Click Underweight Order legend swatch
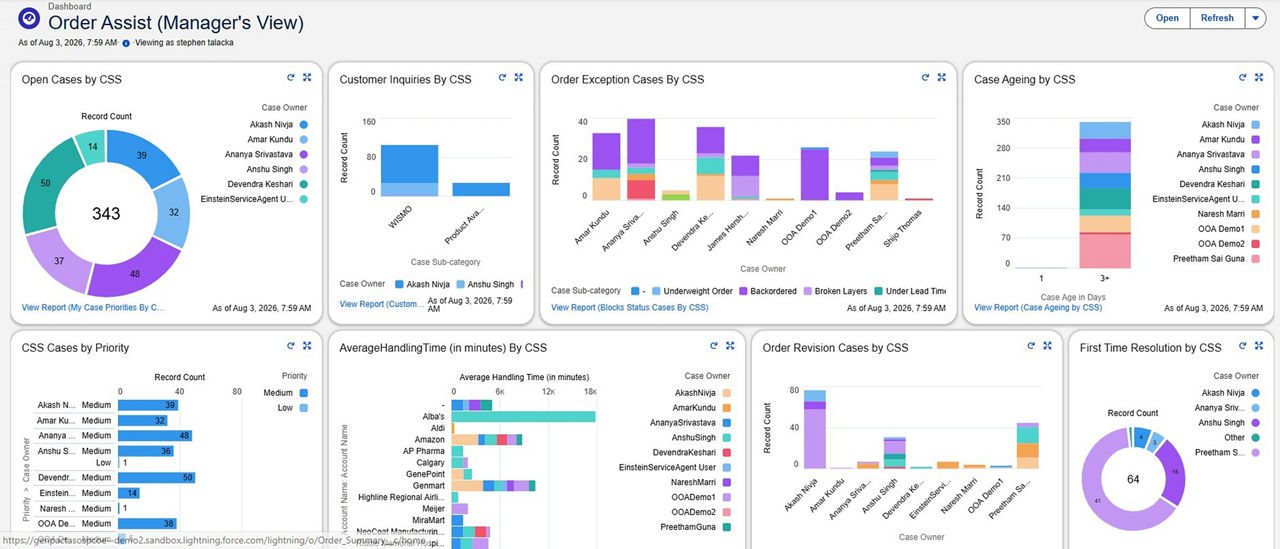The image size is (1280, 549). 656,291
